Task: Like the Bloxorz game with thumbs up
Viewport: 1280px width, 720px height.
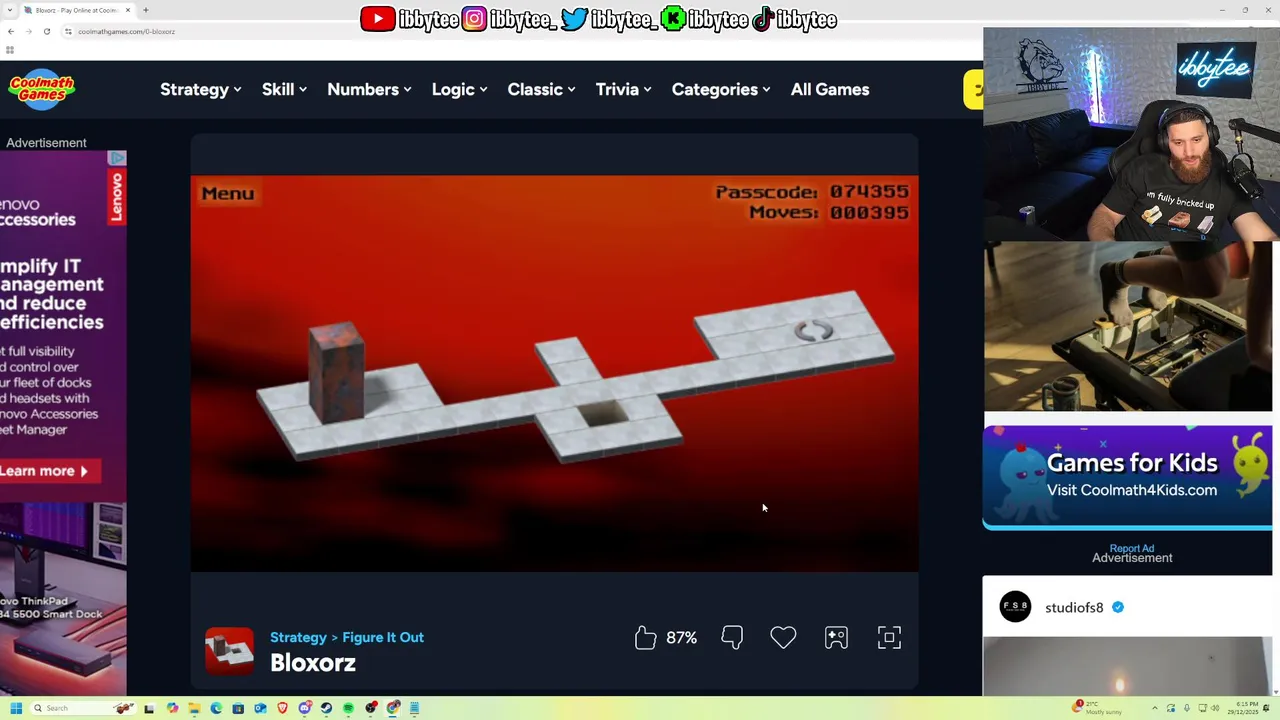Action: pos(645,637)
